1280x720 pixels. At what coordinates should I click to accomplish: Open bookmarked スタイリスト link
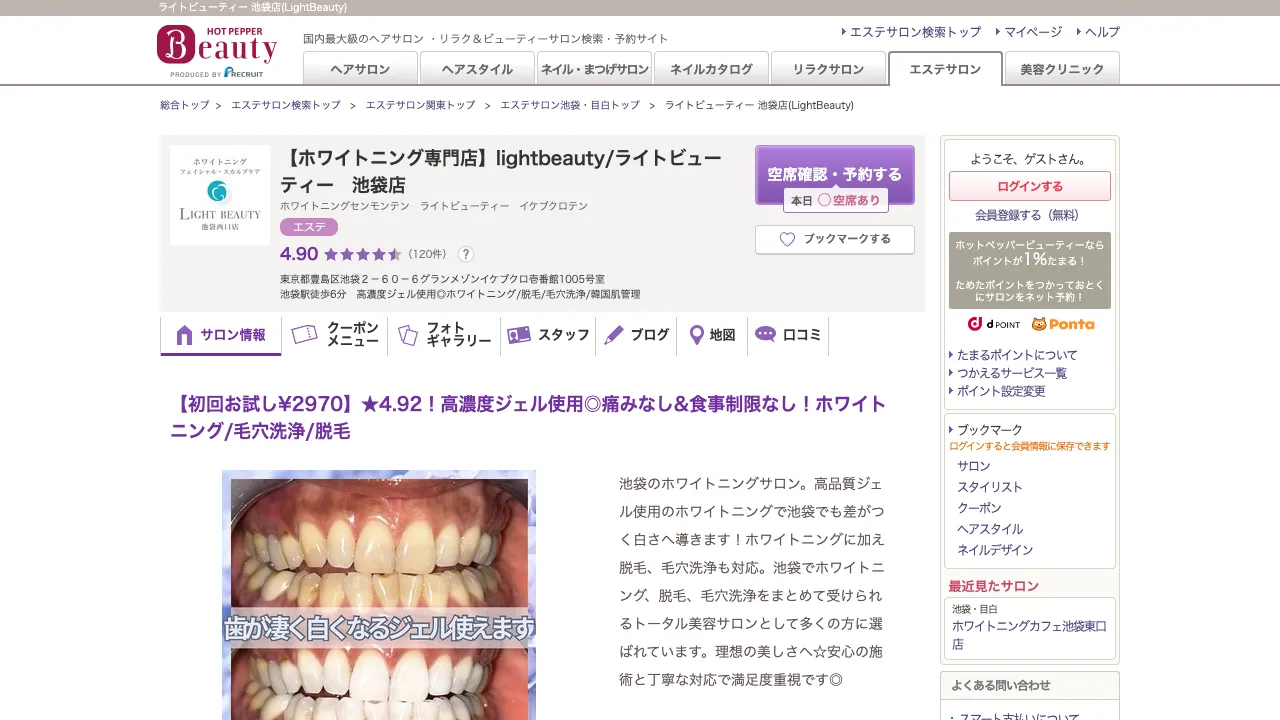(x=990, y=487)
